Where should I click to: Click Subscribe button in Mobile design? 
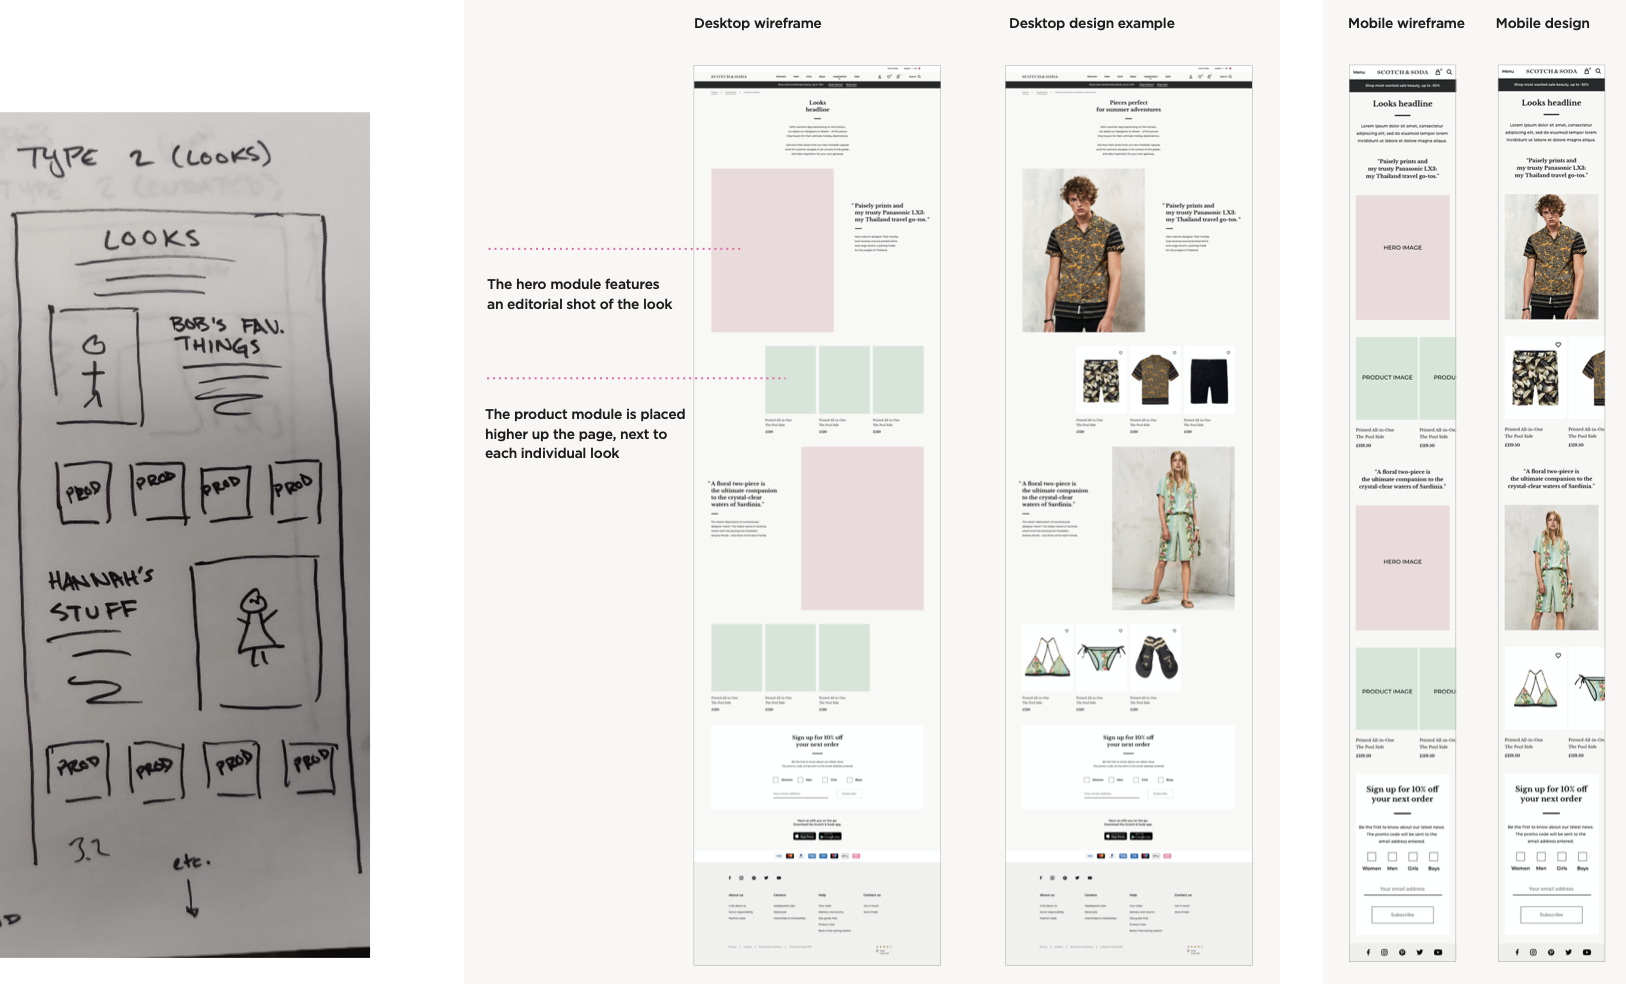(1551, 915)
